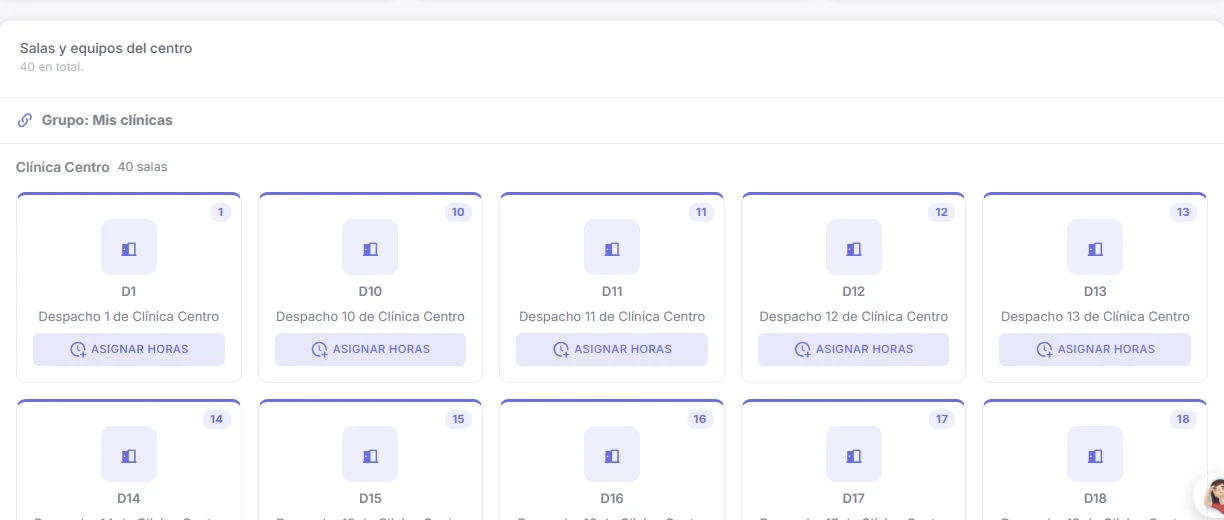Click the room door icon of D15 card
The width and height of the screenshot is (1224, 520).
[370, 454]
